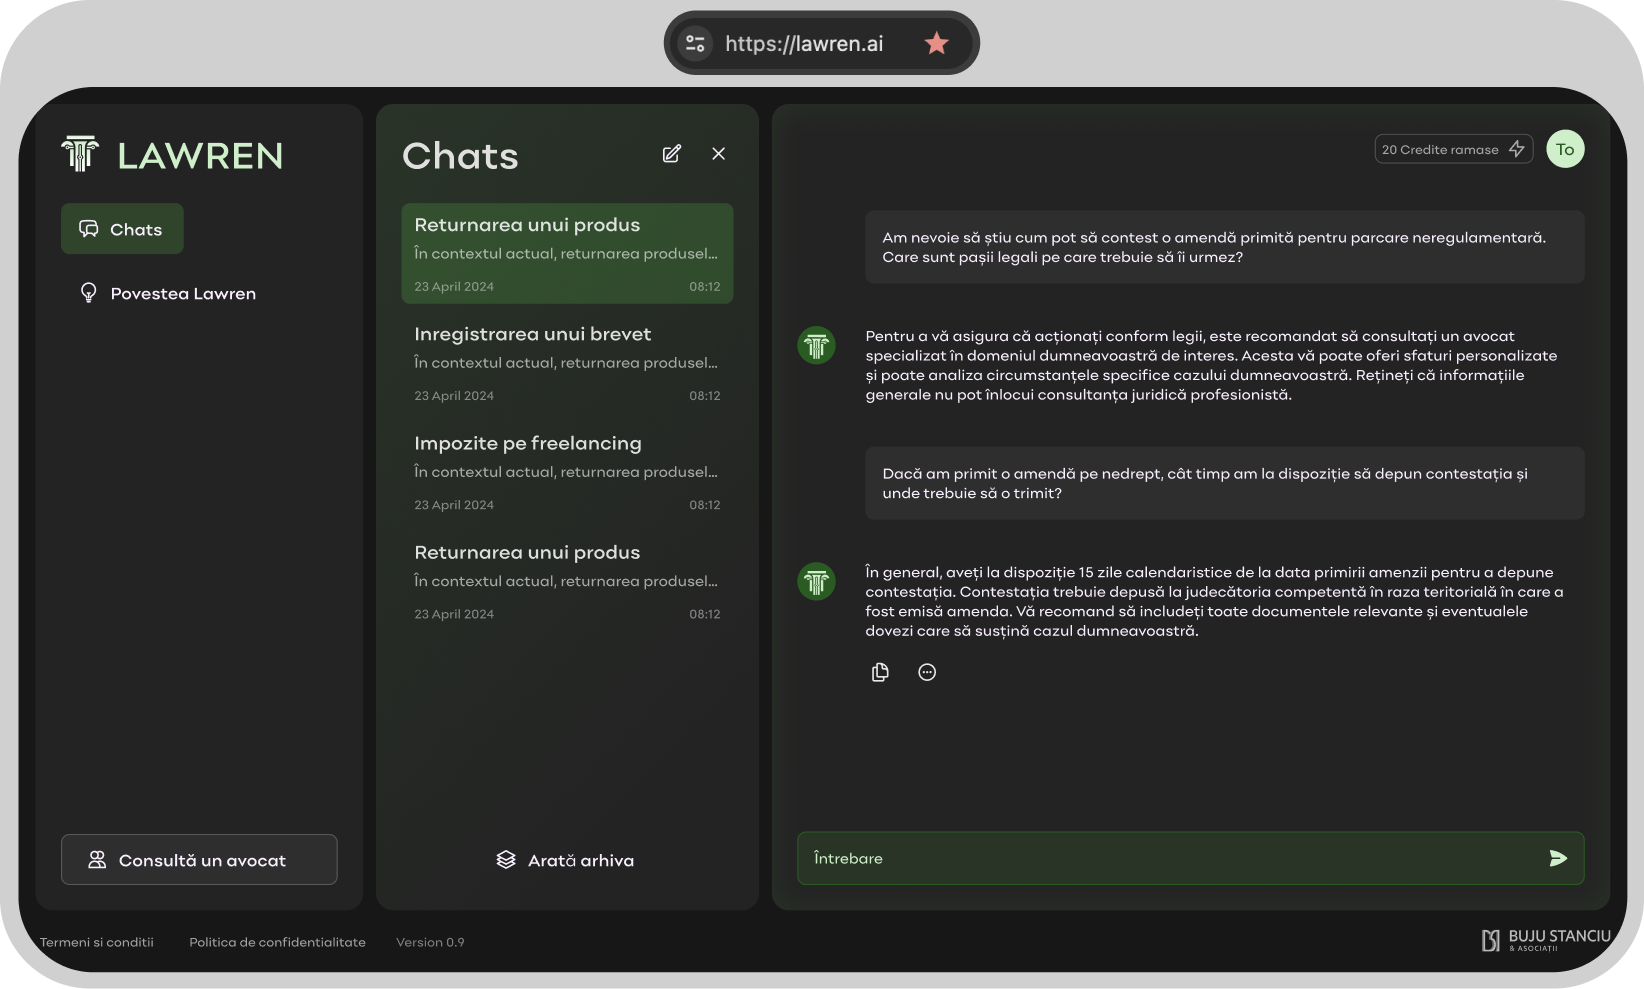
Task: Click the date under Inregistrarea unui brevet
Action: [454, 396]
